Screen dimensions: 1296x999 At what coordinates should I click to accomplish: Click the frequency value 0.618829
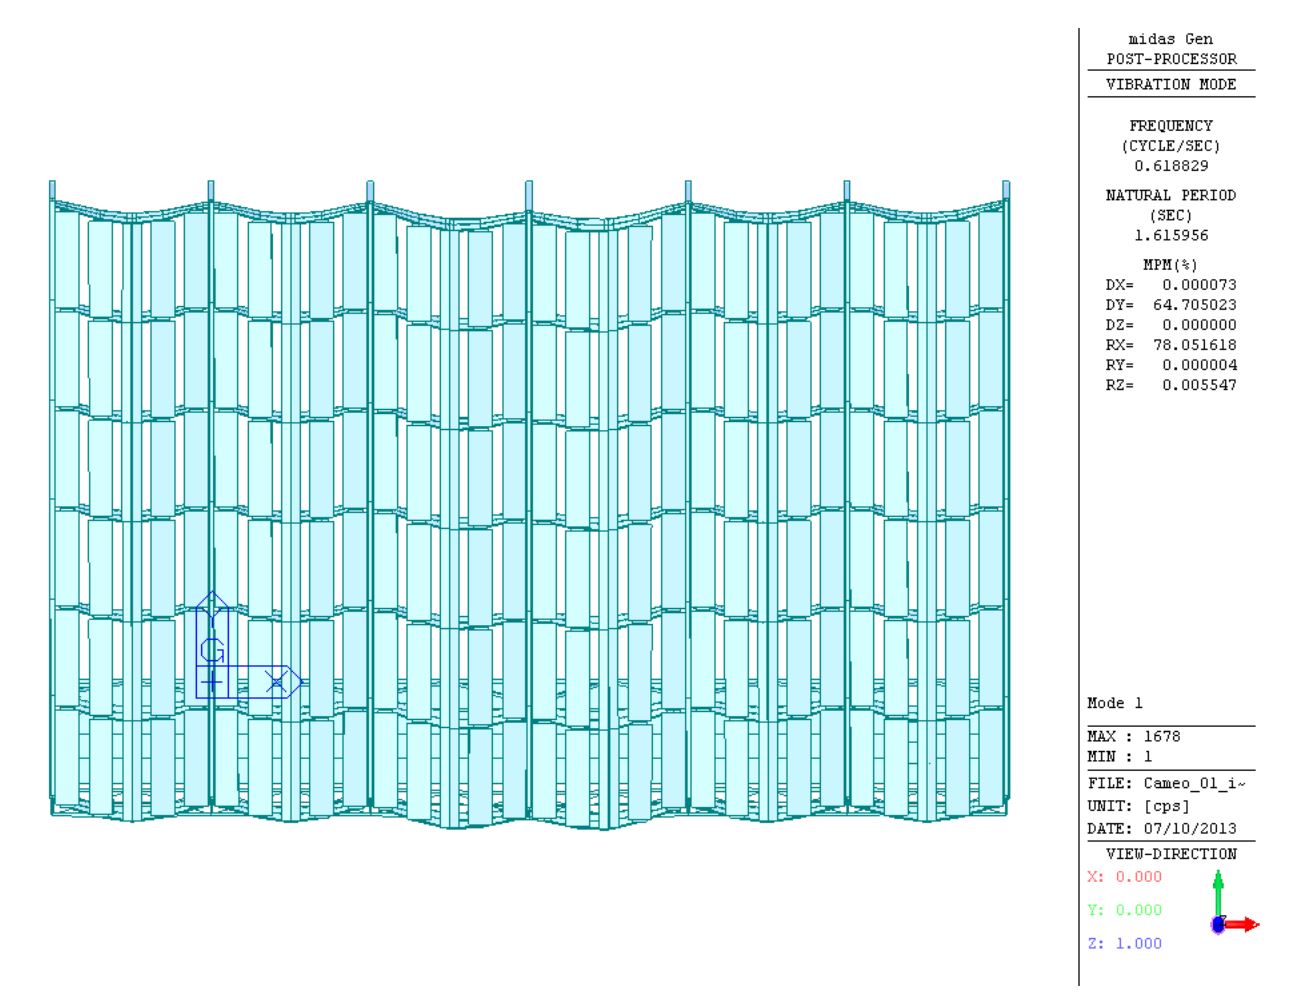[1171, 166]
